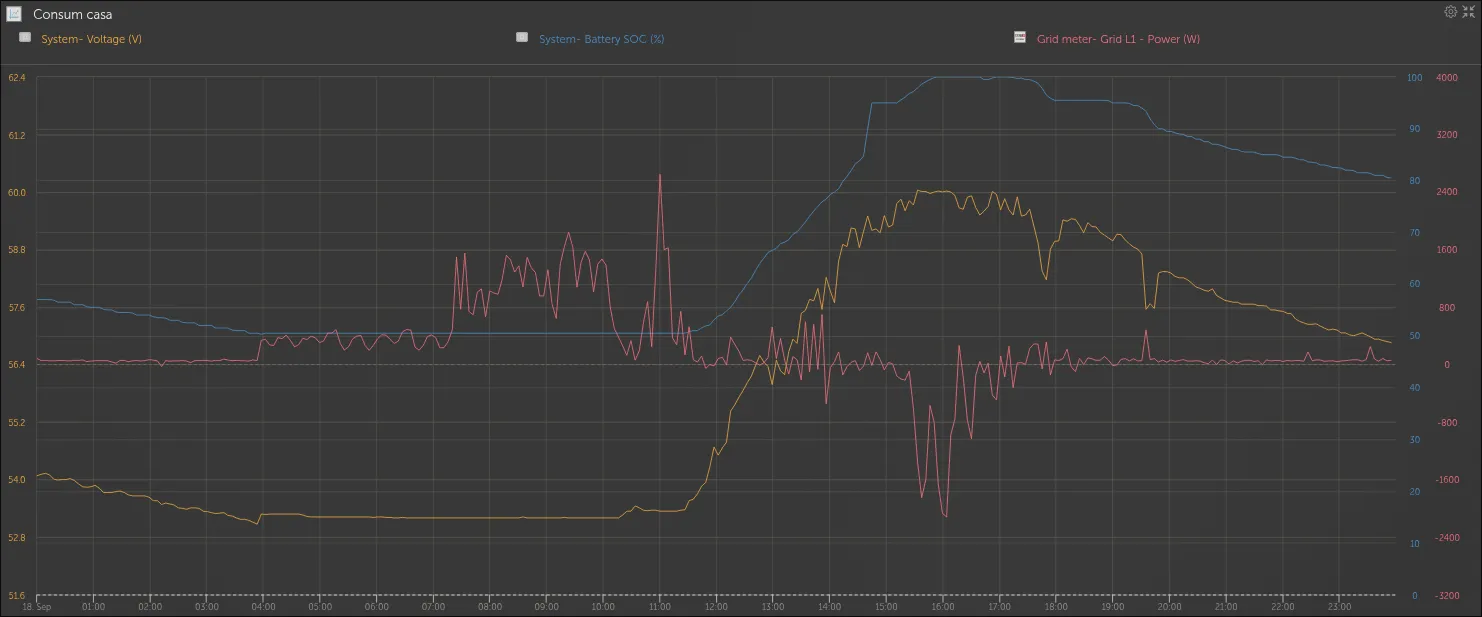This screenshot has width=1482, height=617.
Task: Click the 4000 value on the power axis
Action: coord(1446,77)
